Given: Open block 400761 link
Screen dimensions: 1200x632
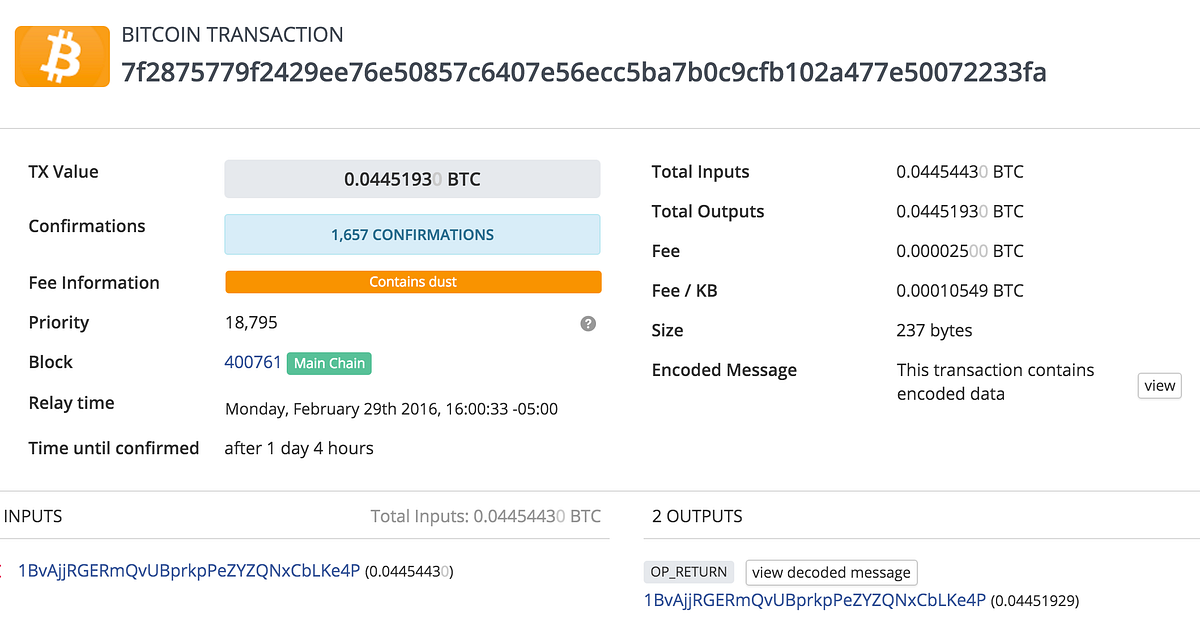Looking at the screenshot, I should point(253,362).
